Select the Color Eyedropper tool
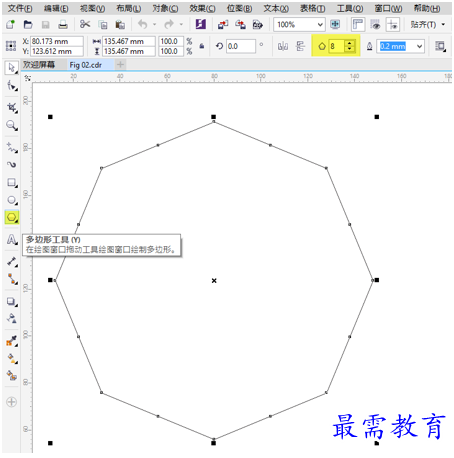Screen dimensions: 454x458 (12, 341)
